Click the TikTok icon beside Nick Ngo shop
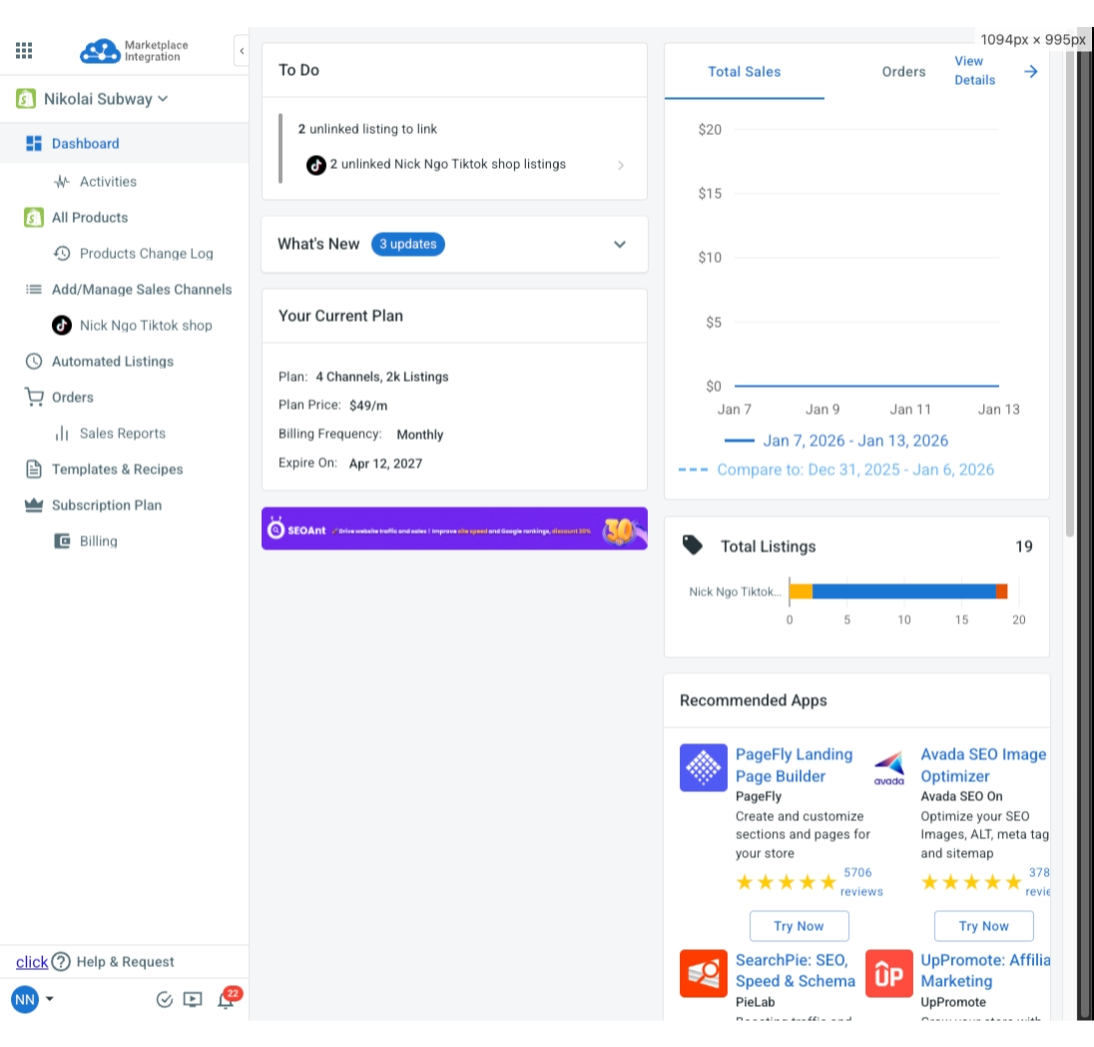 (62, 325)
